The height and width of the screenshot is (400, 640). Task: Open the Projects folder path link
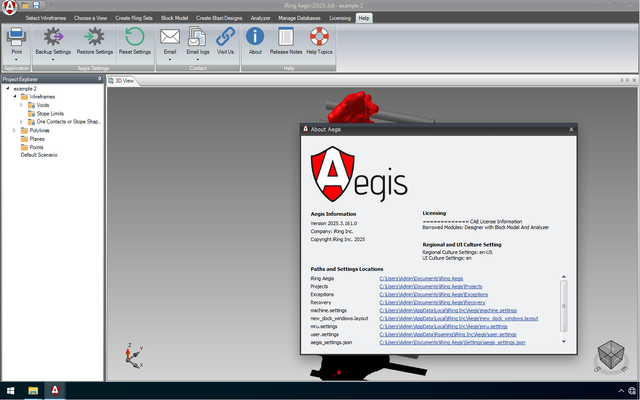coord(431,287)
